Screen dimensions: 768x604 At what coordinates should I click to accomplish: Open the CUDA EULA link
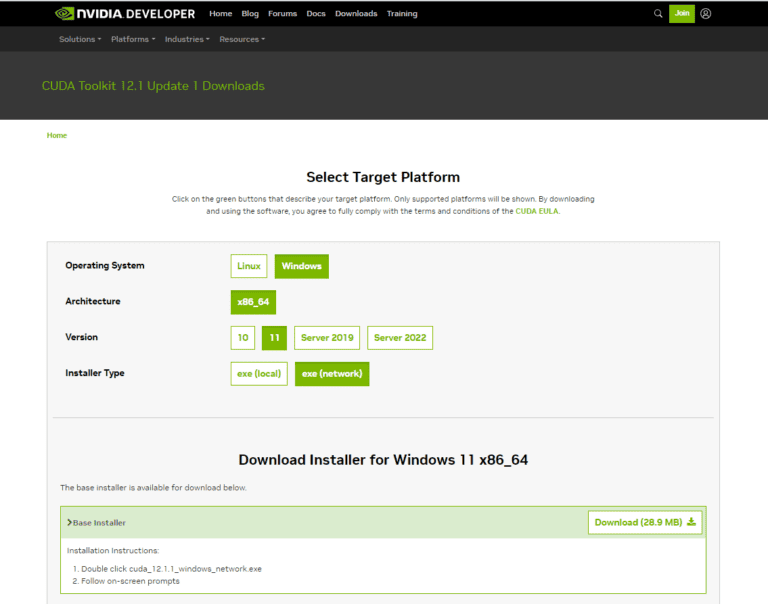537,211
